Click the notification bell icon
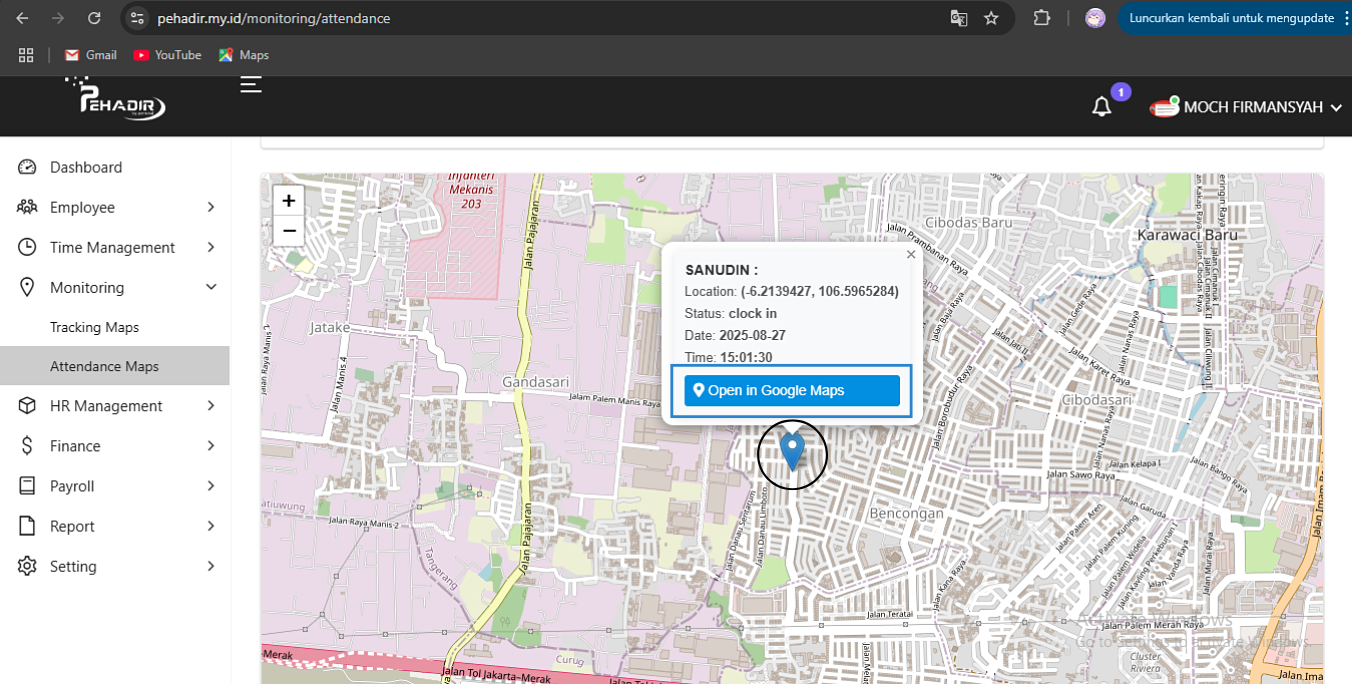 click(1101, 106)
